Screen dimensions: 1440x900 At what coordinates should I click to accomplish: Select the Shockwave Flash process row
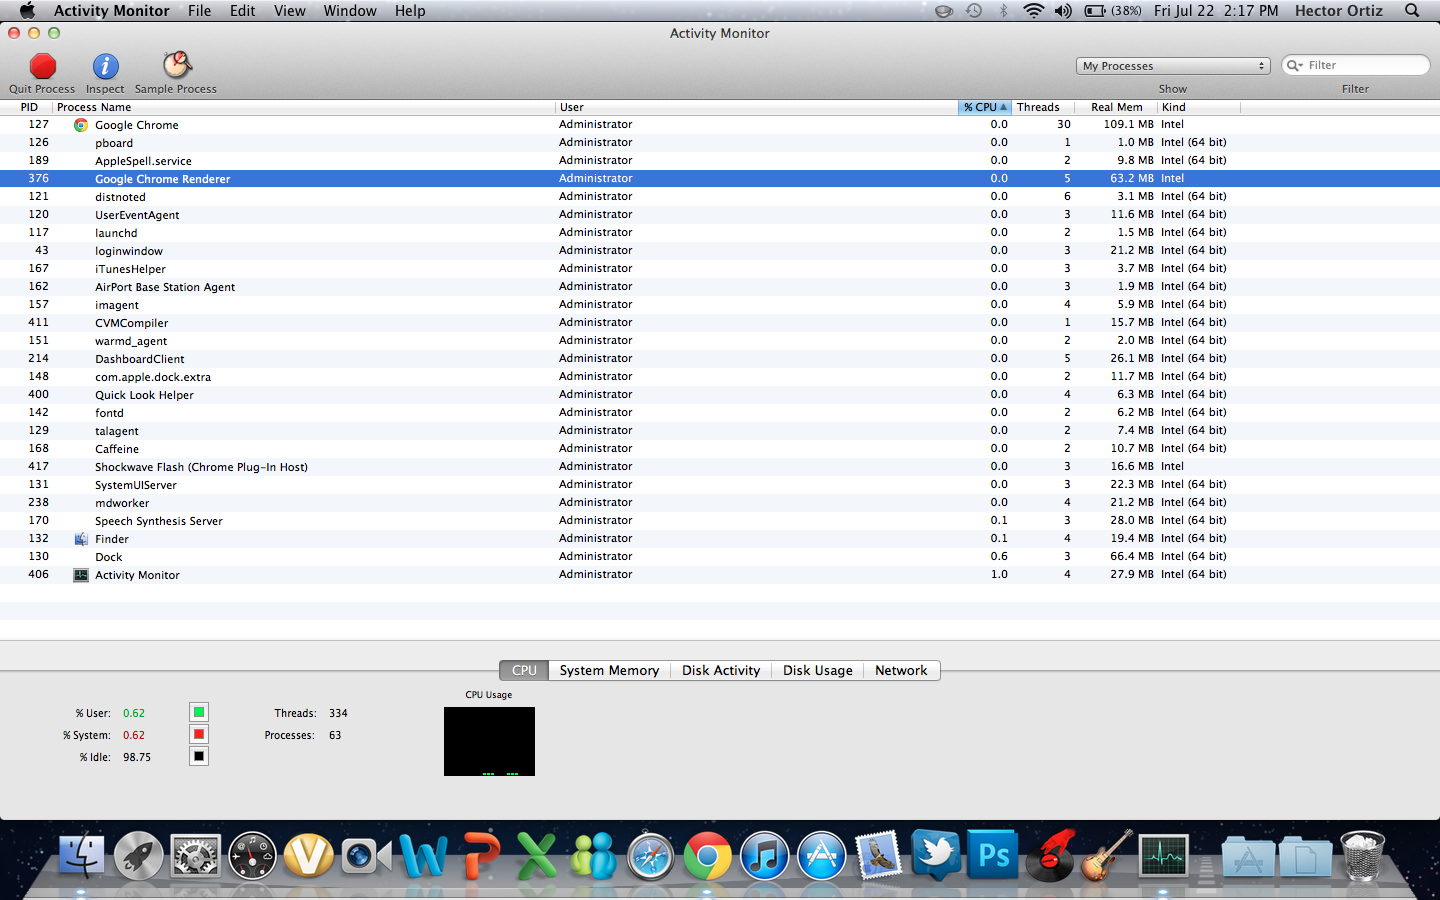[x=720, y=467]
